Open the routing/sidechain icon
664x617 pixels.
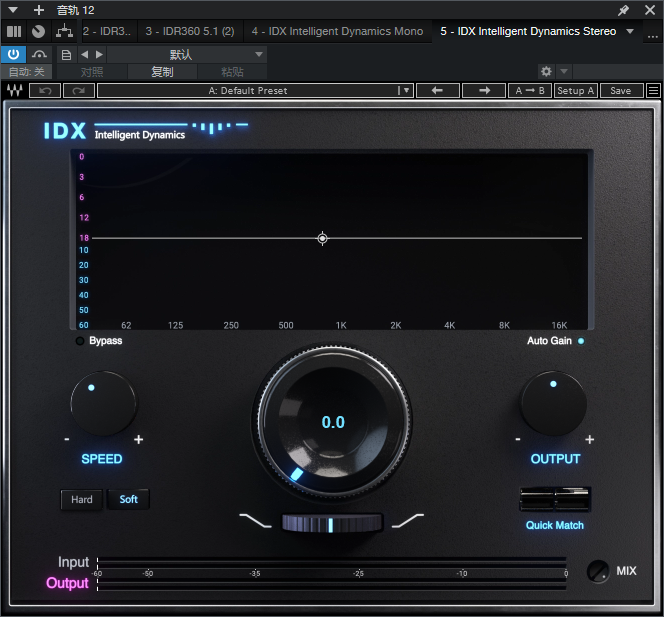pyautogui.click(x=64, y=31)
